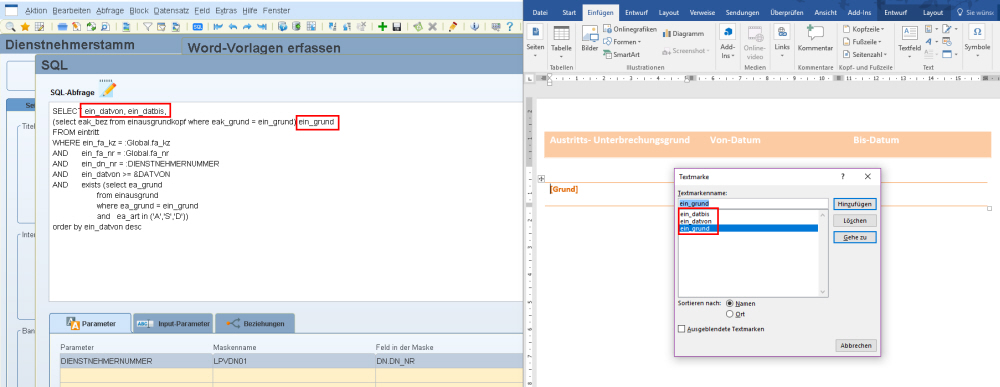Image resolution: width=1000 pixels, height=387 pixels.
Task: Click the DIENSTNEHMERNUMMER parameter cell
Action: click(x=135, y=361)
